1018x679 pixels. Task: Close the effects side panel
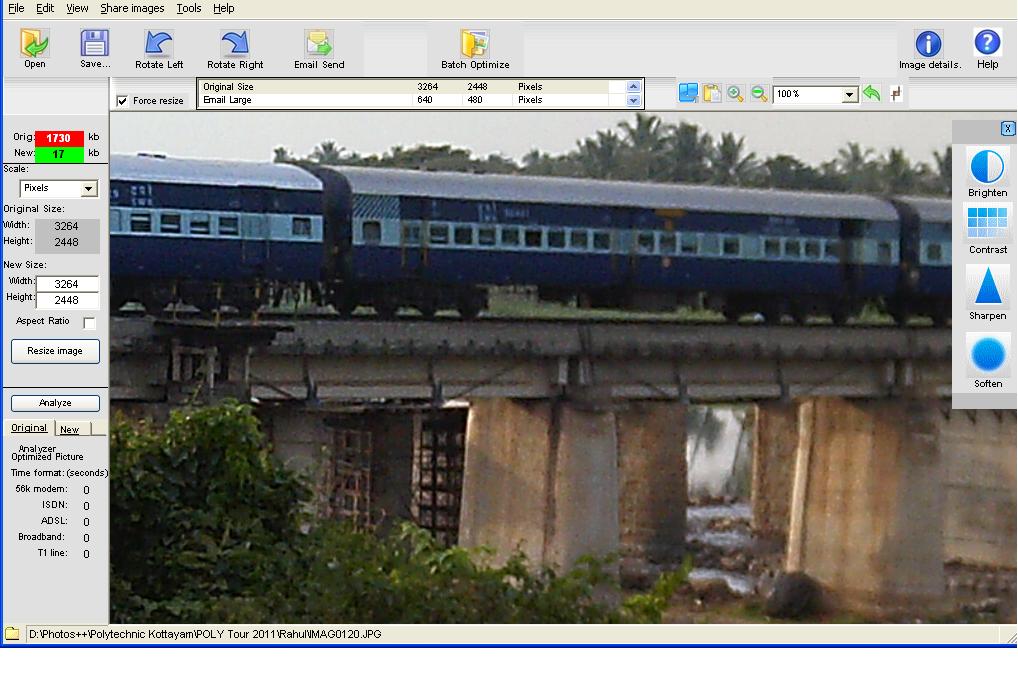coord(1008,129)
